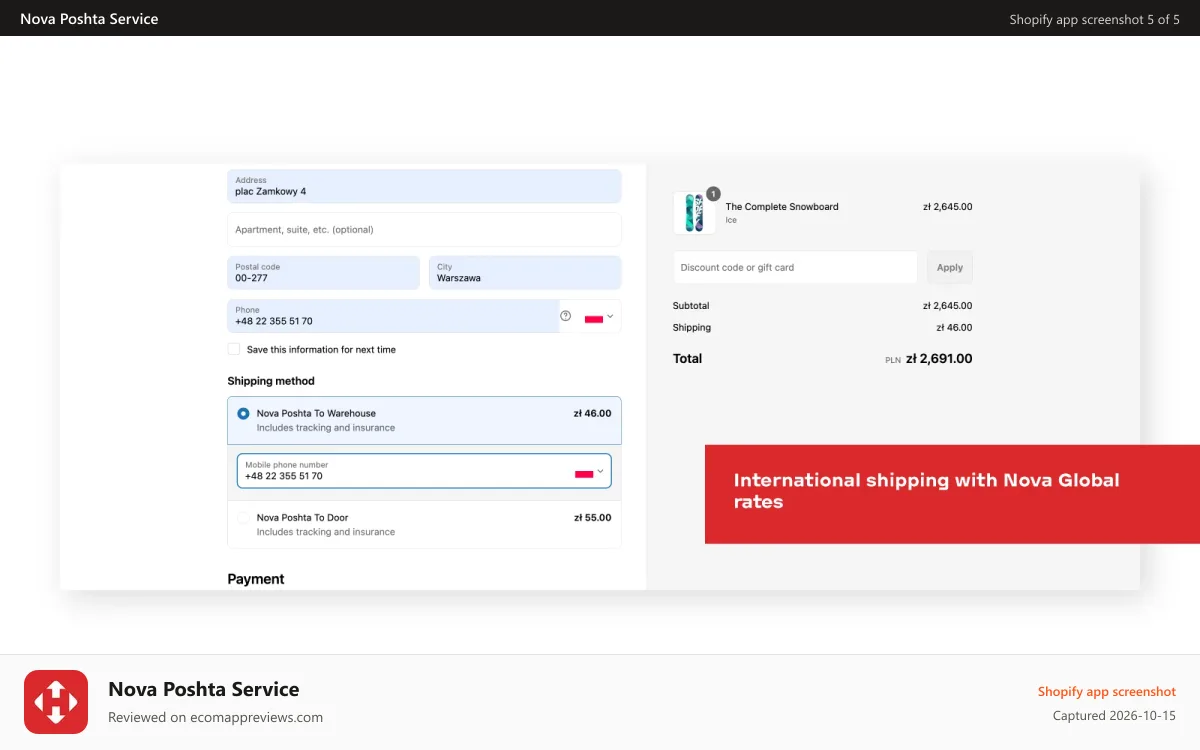Click the Apply discount button
This screenshot has height=750, width=1200.
click(x=950, y=267)
